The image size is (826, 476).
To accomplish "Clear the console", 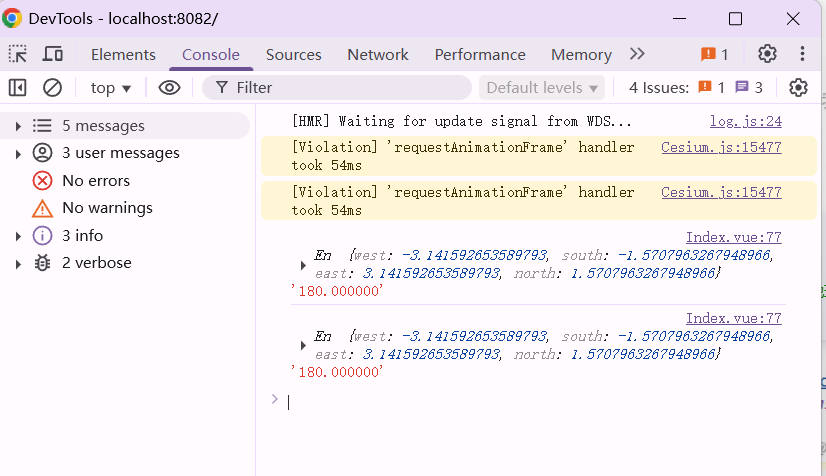I will click(x=52, y=87).
